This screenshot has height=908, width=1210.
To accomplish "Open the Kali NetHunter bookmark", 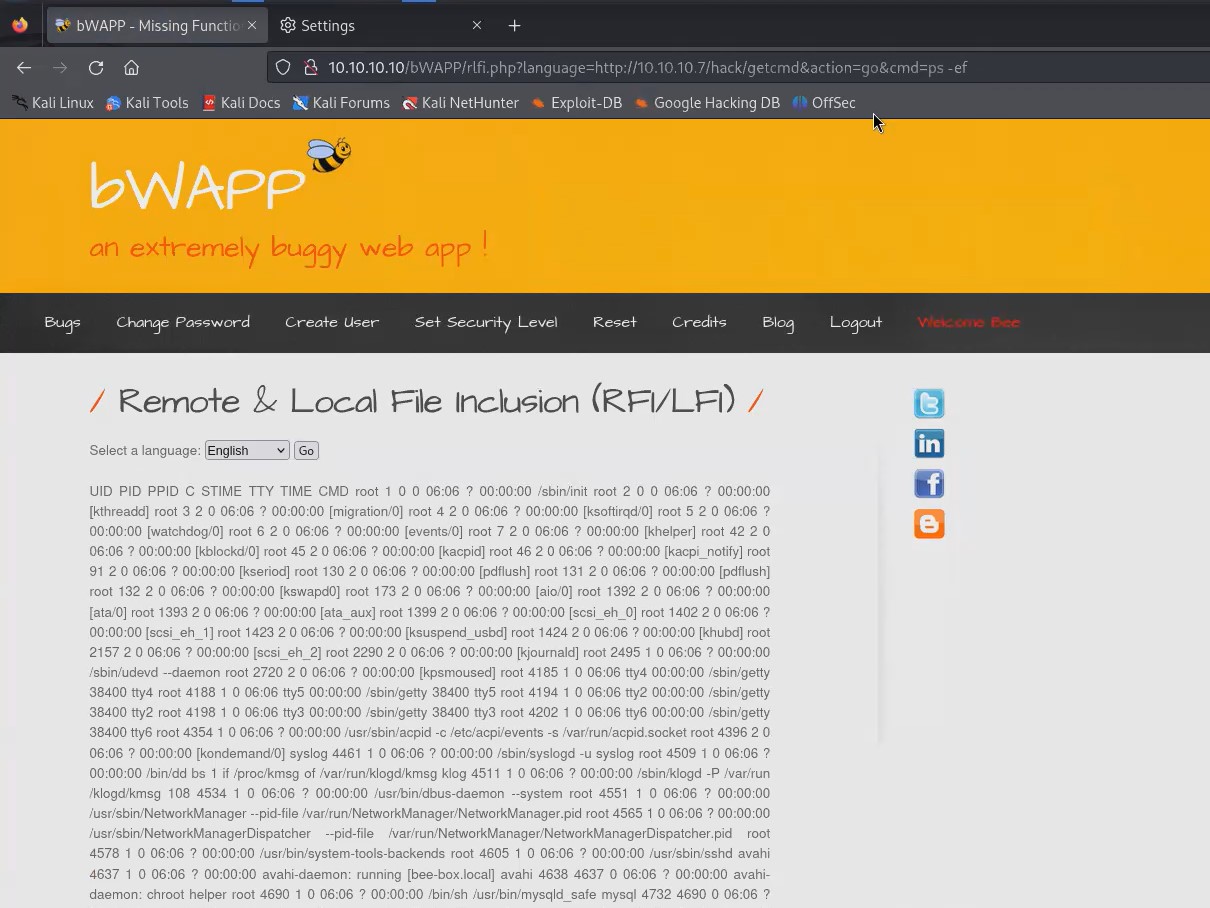I will click(x=460, y=102).
